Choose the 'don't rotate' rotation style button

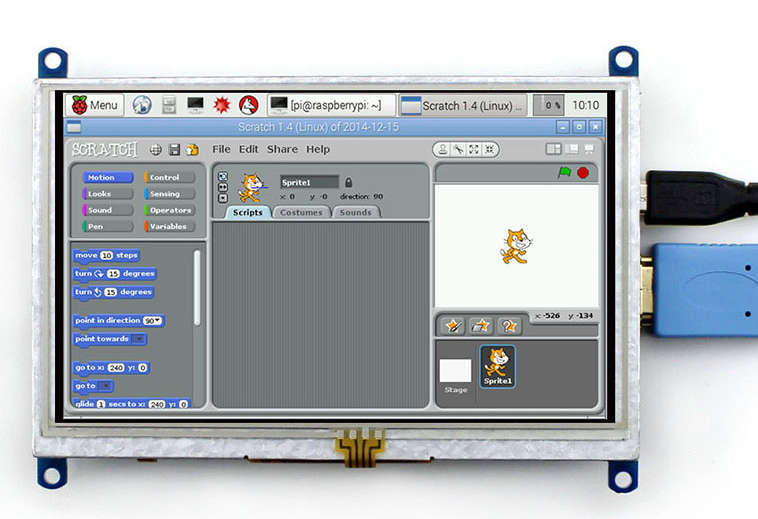click(x=223, y=198)
